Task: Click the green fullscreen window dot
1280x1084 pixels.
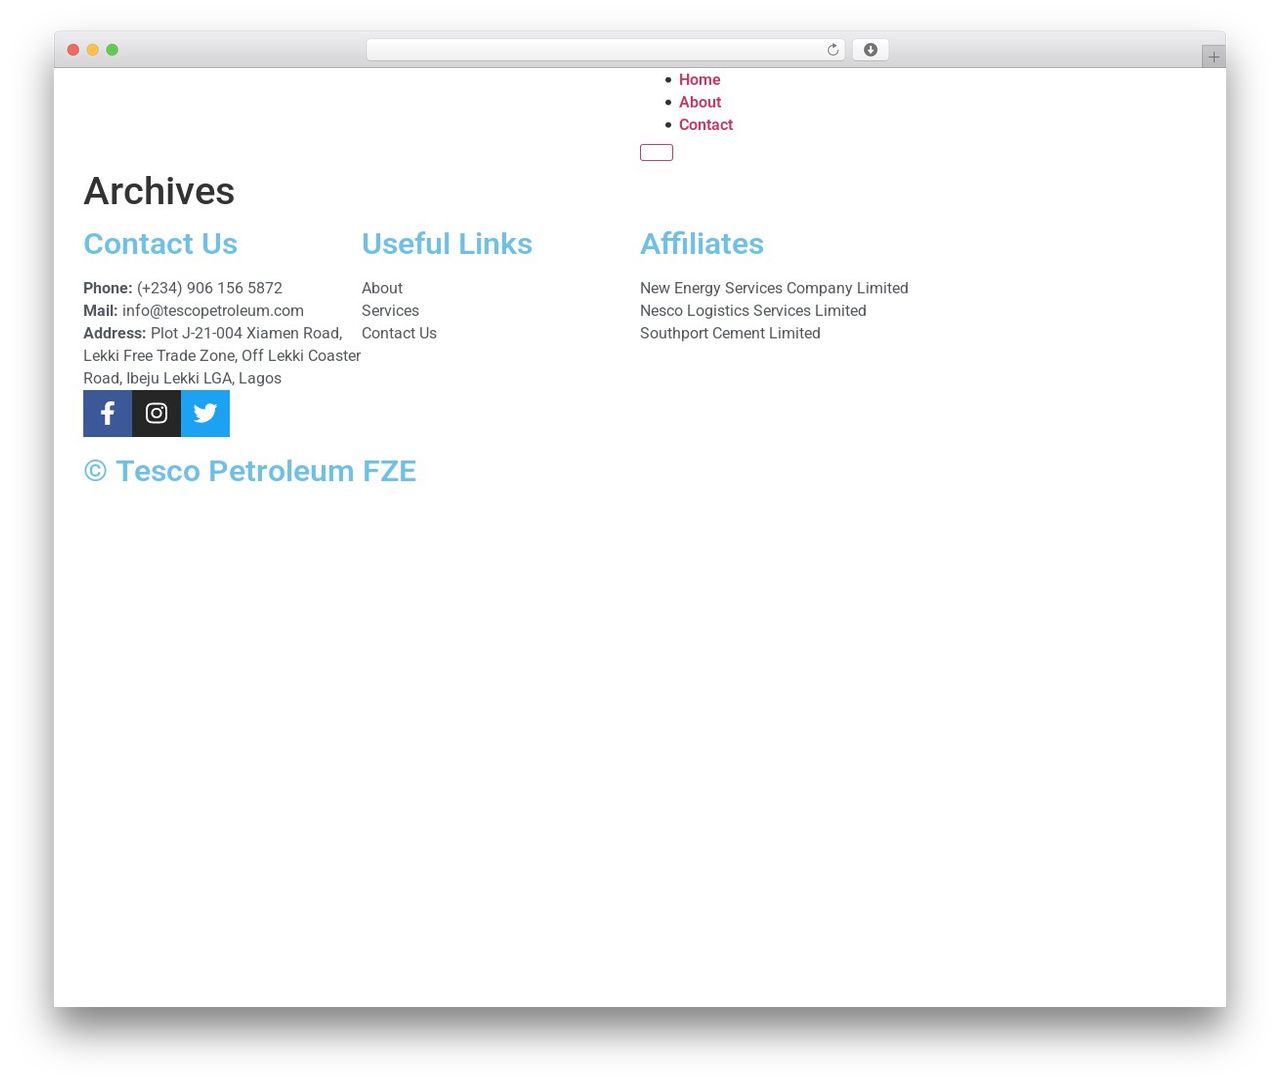Action: (x=112, y=50)
